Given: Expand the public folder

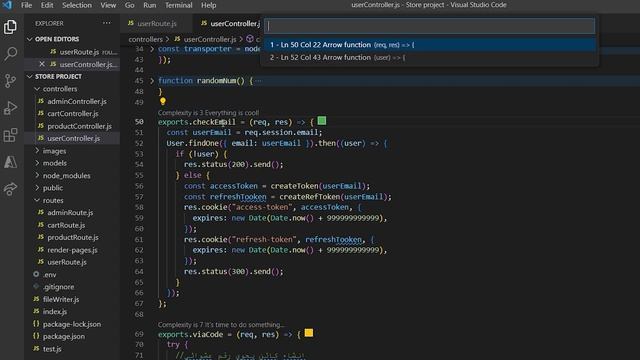Looking at the screenshot, I should coord(37,188).
